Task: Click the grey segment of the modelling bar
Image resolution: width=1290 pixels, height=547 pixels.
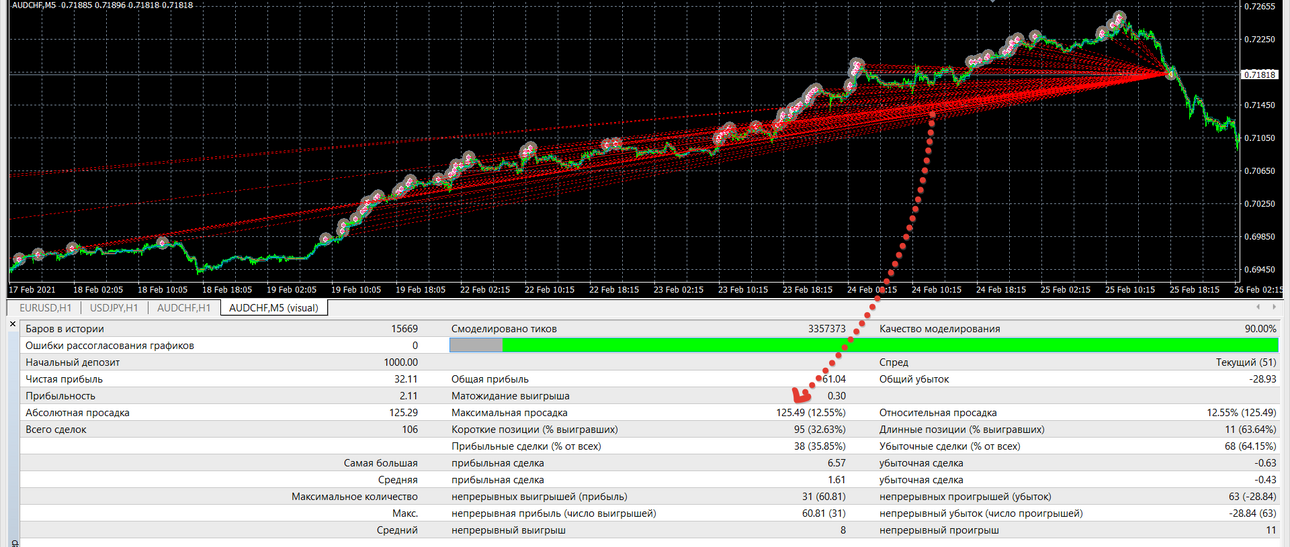Action: 476,345
